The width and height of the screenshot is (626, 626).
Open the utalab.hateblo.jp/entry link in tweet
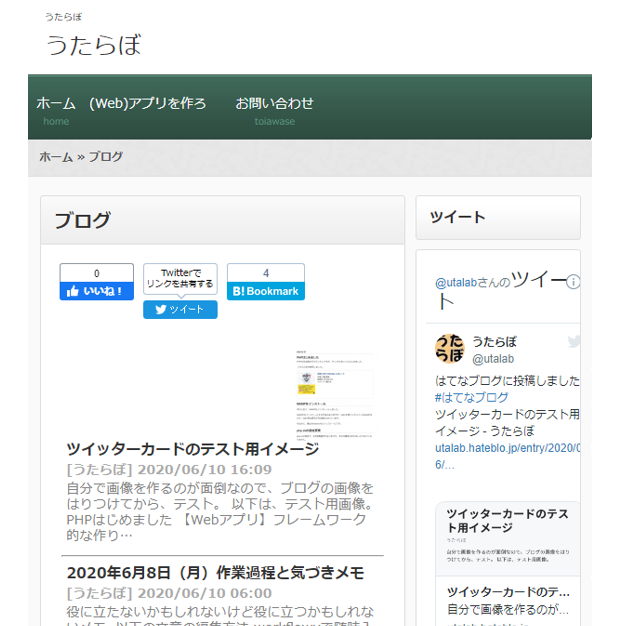(x=507, y=456)
